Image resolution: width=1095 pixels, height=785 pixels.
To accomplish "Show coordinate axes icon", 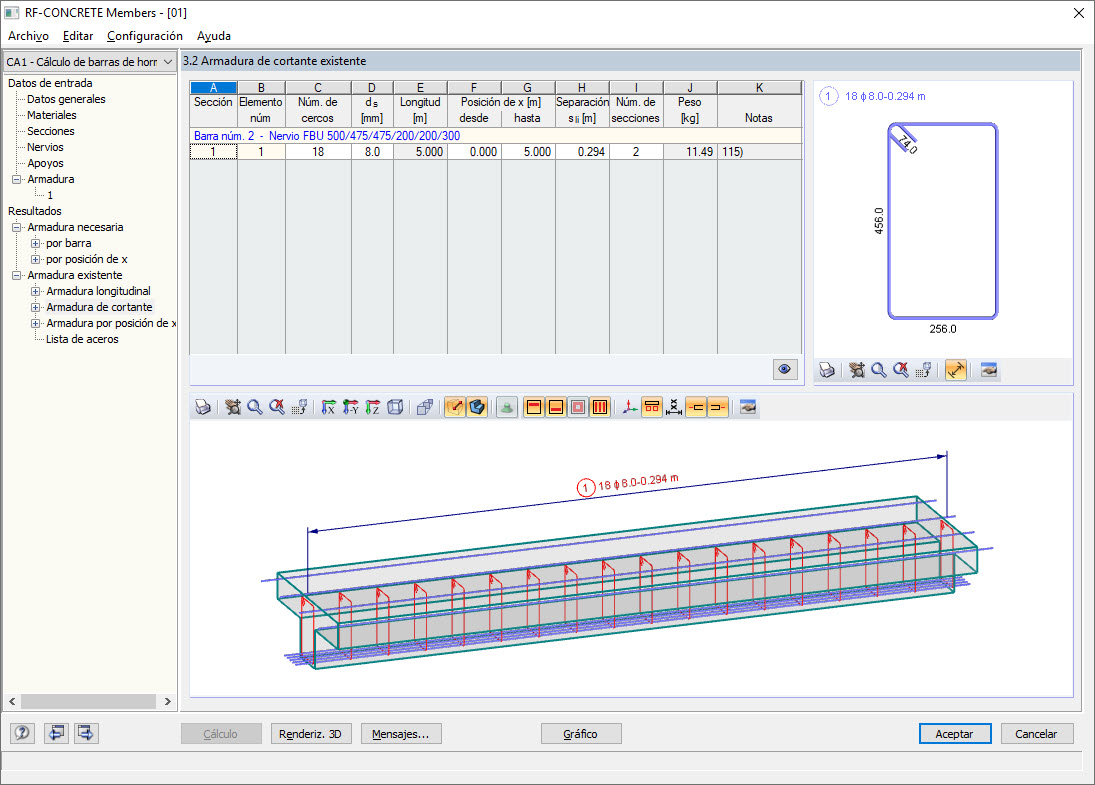I will tap(630, 407).
